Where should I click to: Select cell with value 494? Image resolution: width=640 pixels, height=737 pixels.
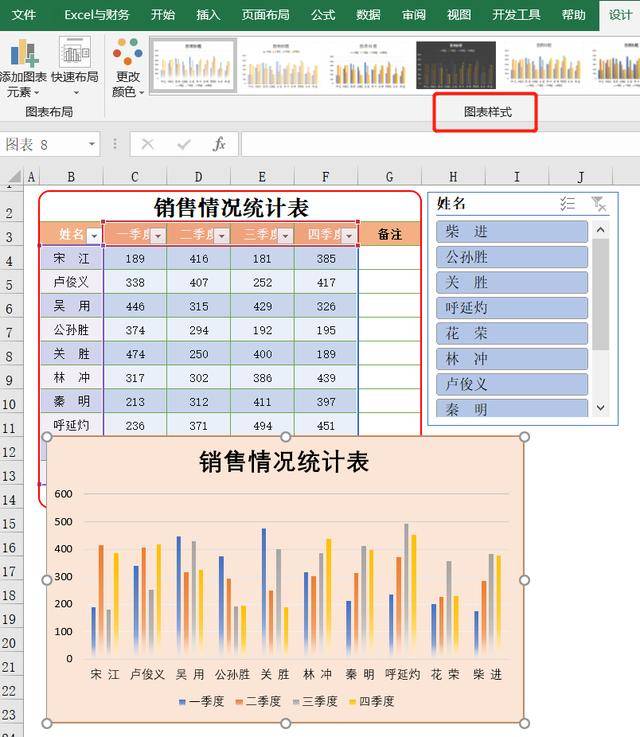262,425
